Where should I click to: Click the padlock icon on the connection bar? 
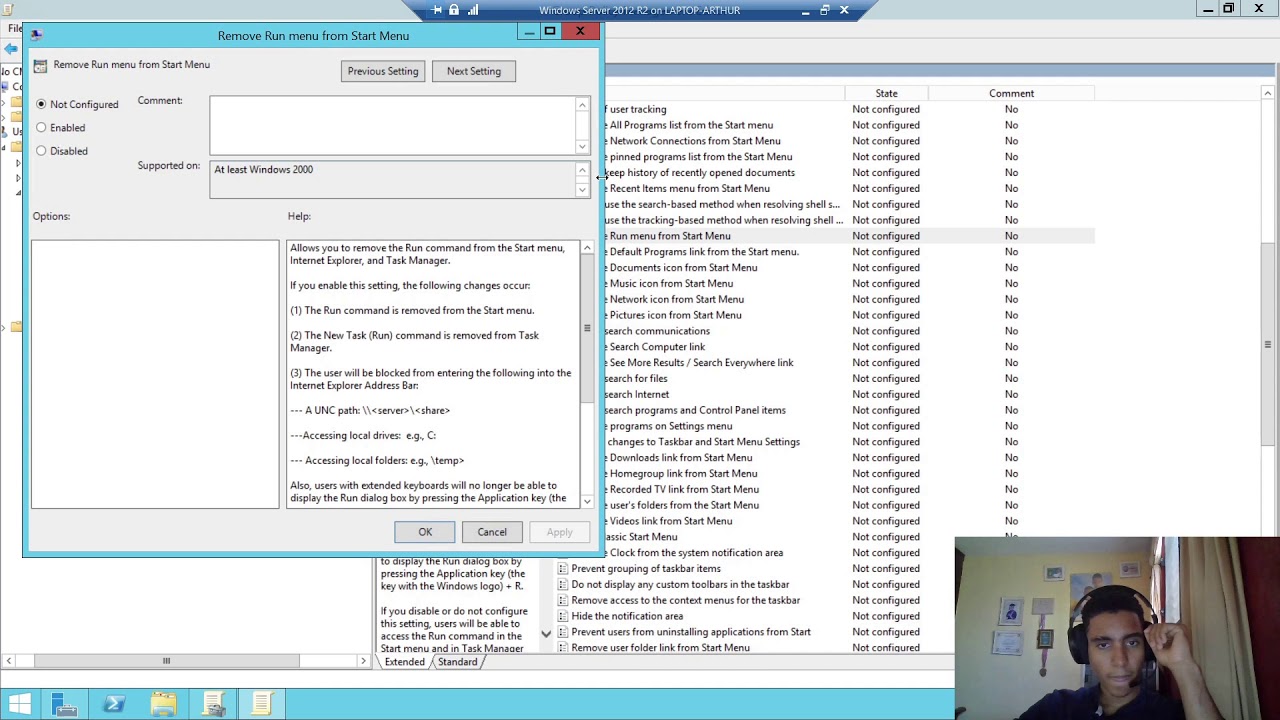point(454,10)
